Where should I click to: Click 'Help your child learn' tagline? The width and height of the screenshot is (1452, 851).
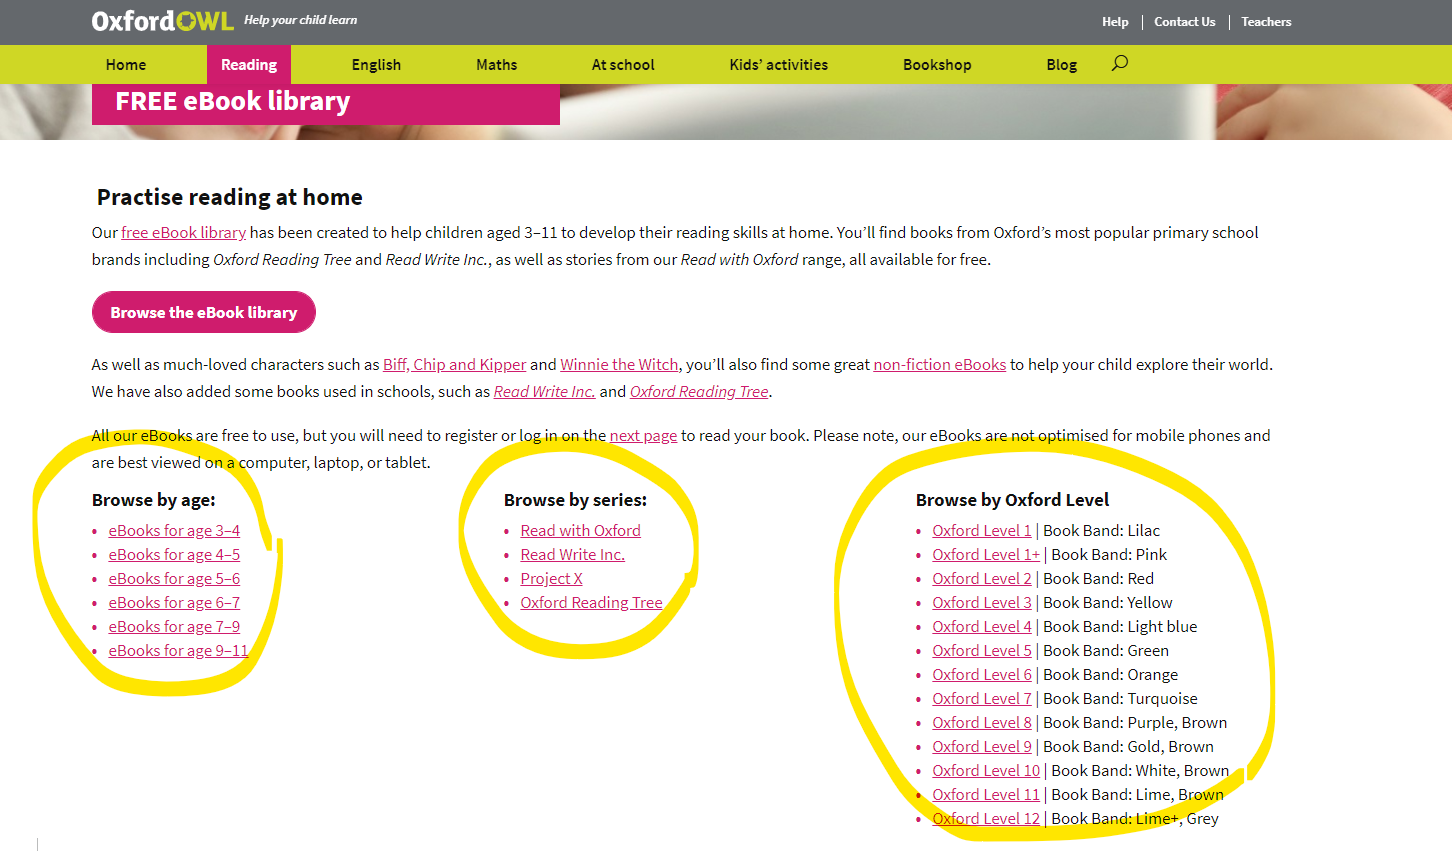click(x=300, y=20)
